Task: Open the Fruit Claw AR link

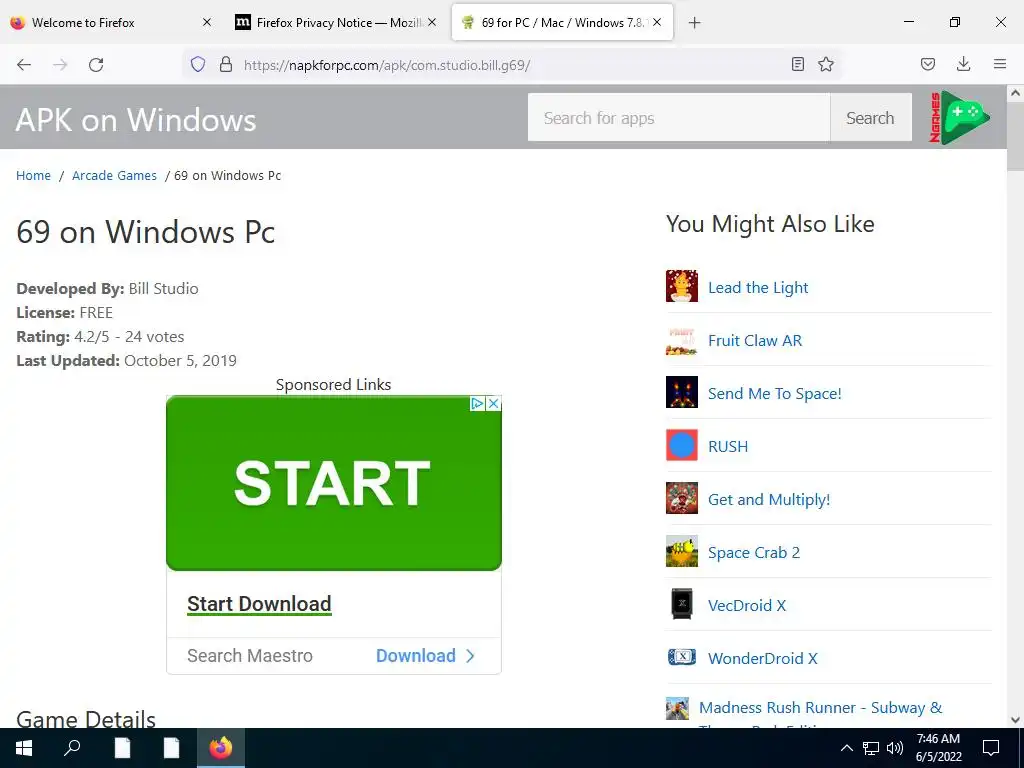Action: point(755,340)
